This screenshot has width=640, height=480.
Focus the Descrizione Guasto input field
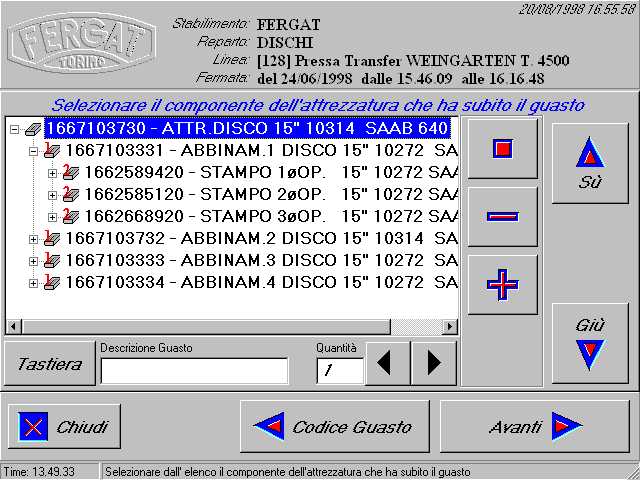(194, 371)
